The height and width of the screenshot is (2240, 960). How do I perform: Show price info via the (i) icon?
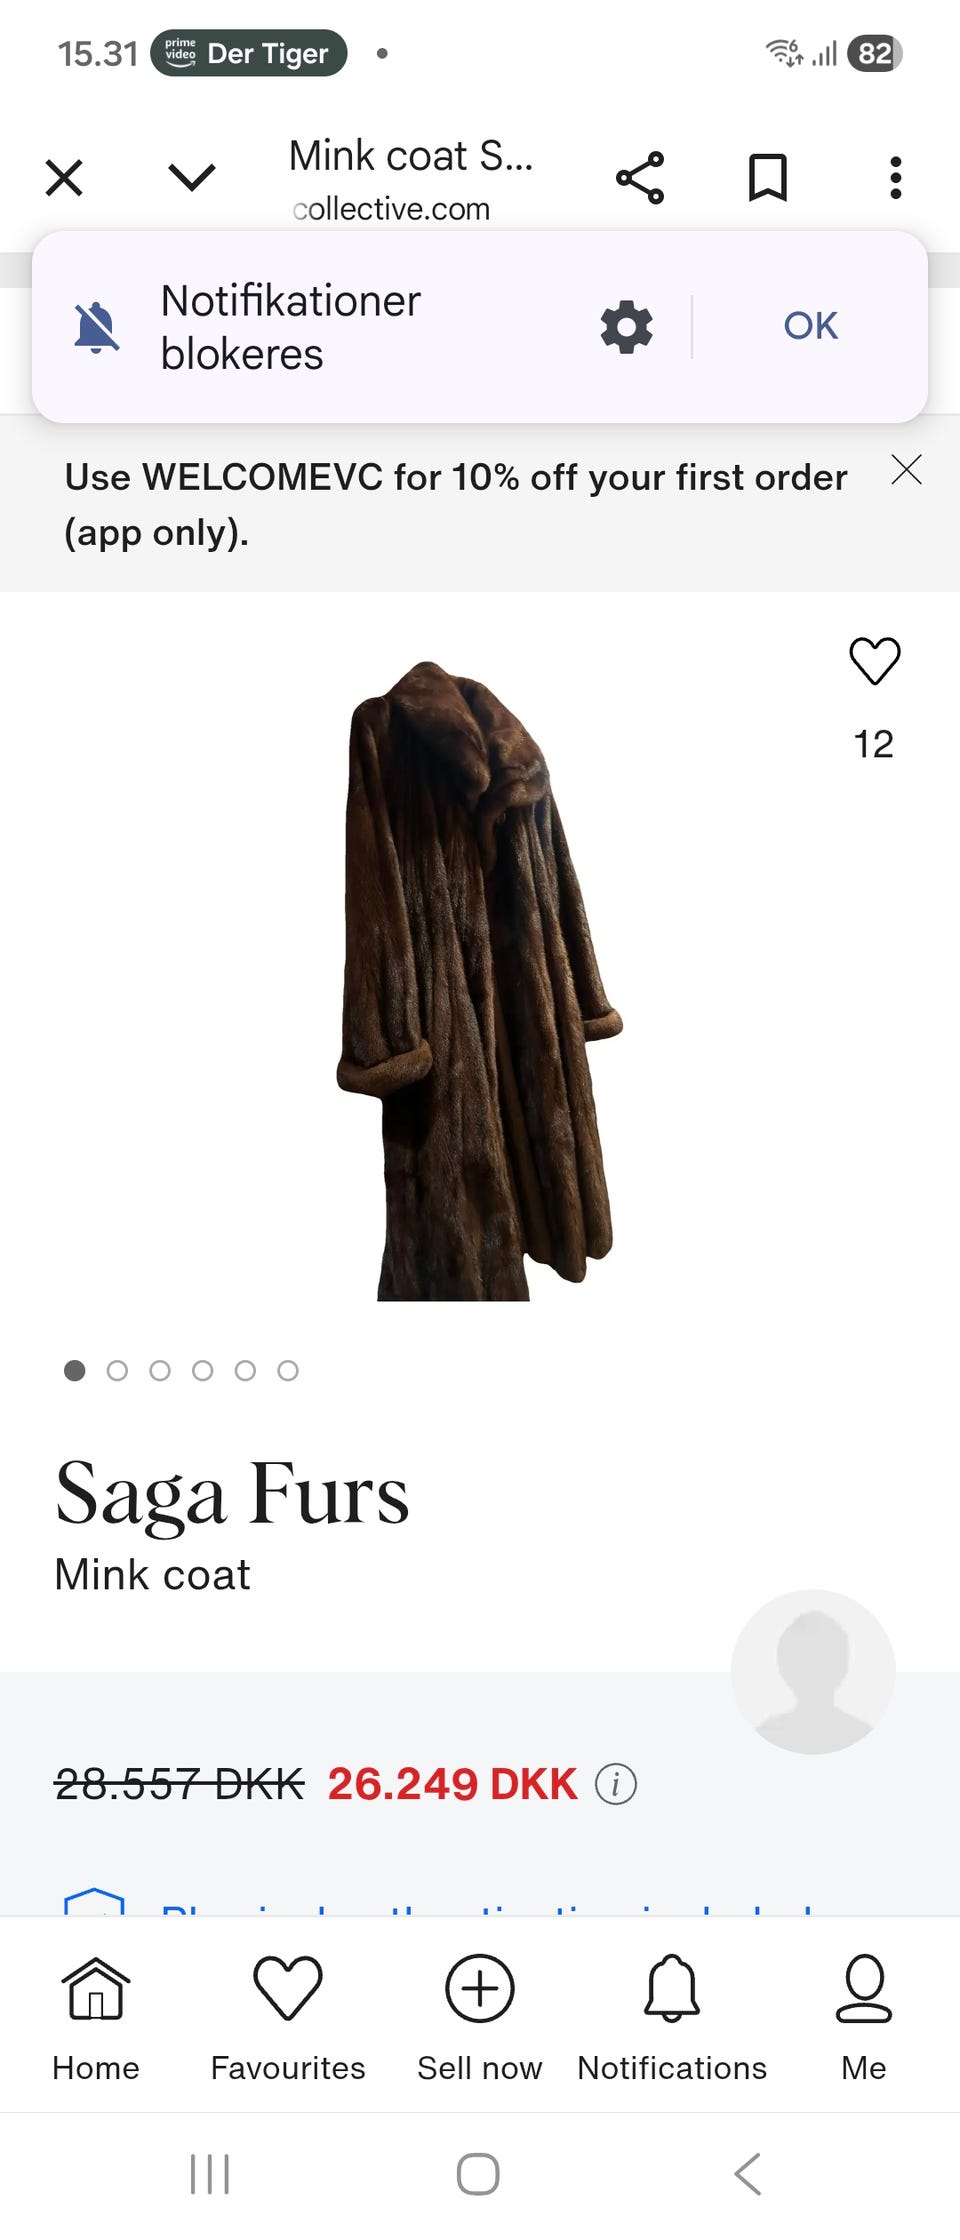(616, 1784)
